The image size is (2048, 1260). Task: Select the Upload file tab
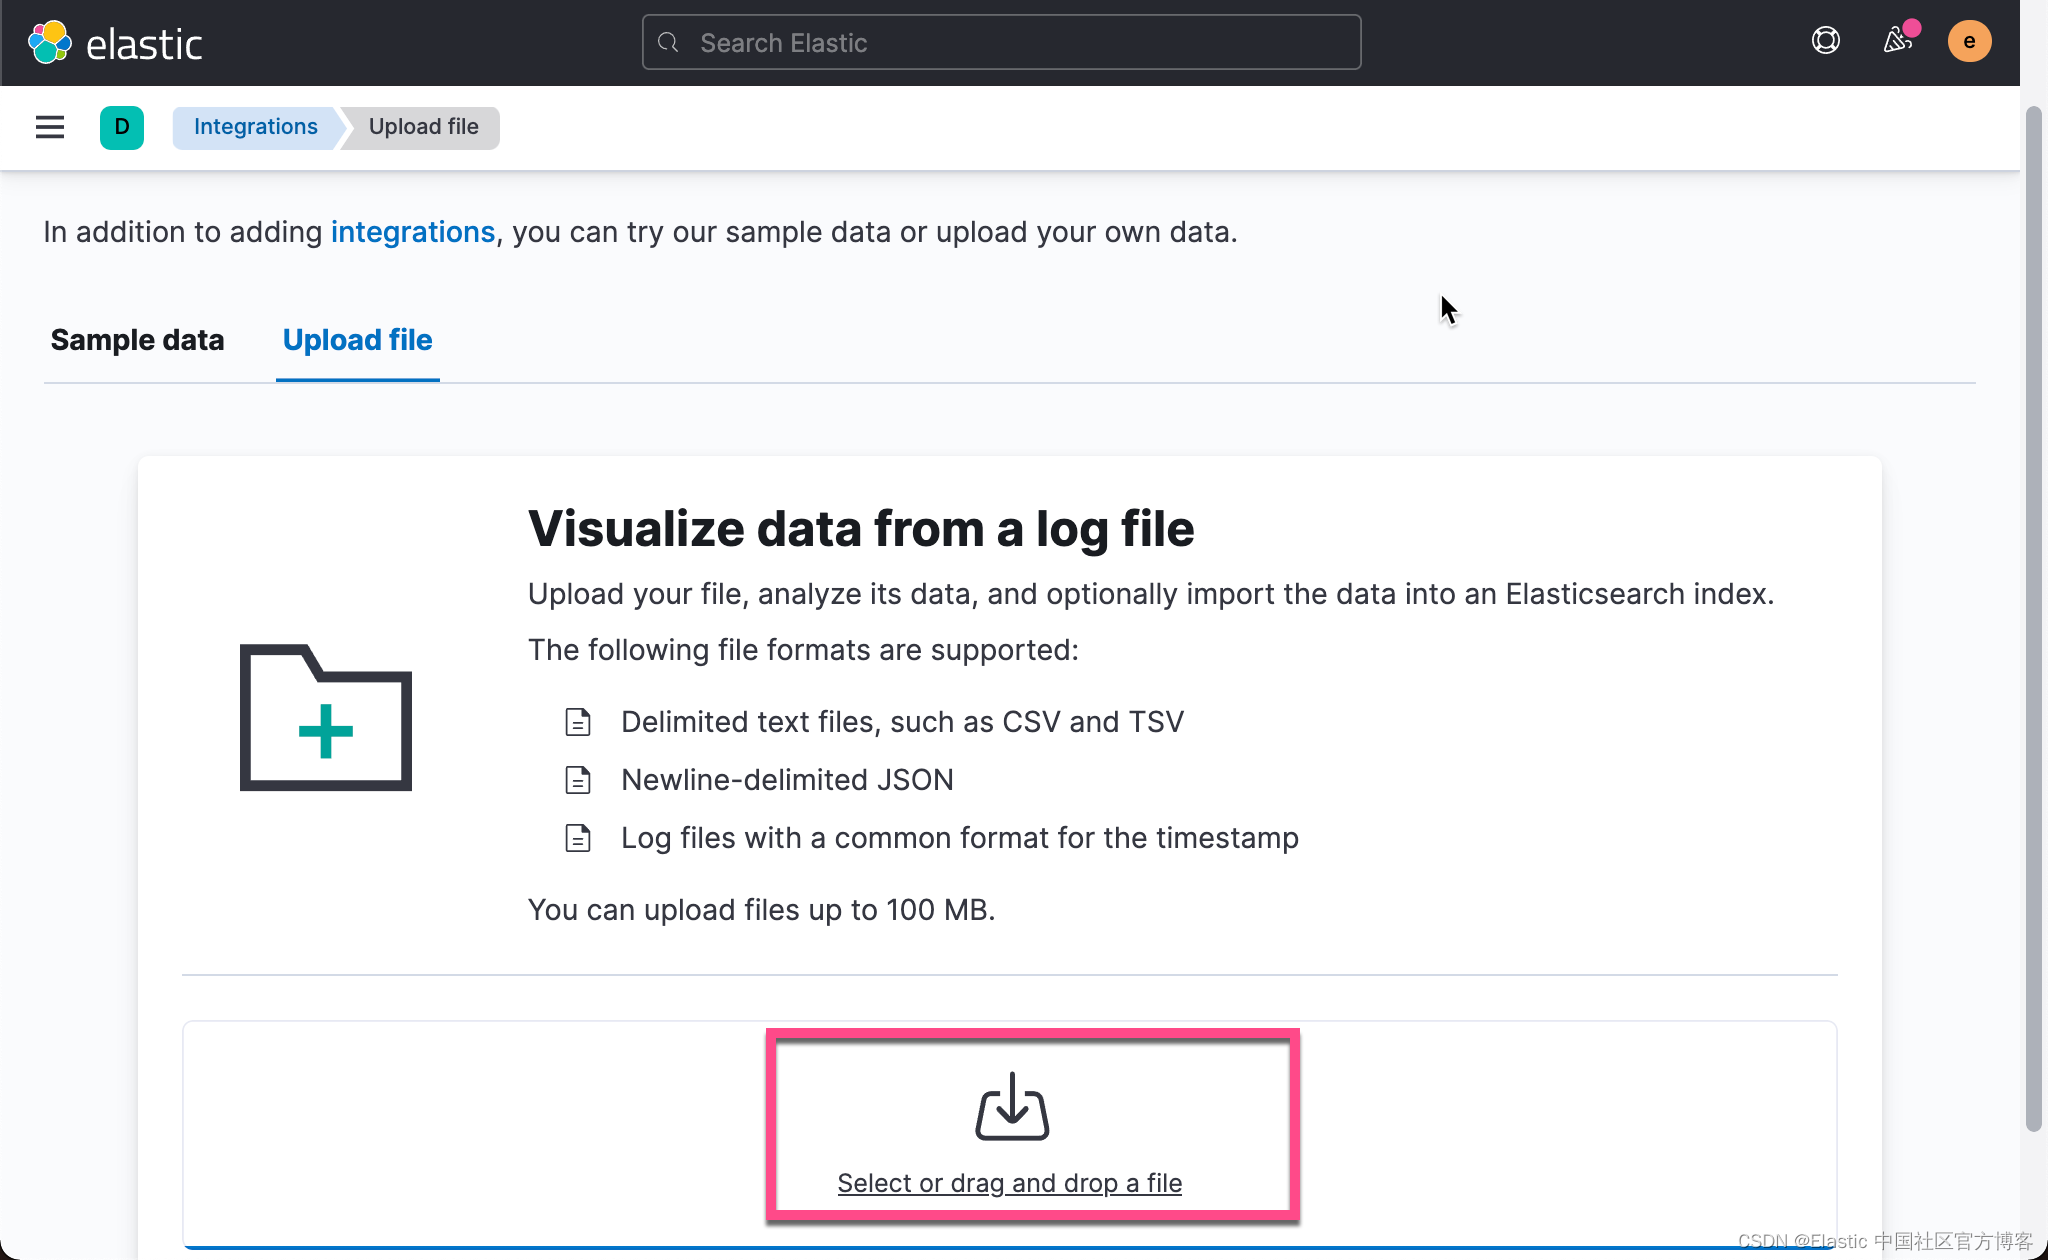[357, 340]
